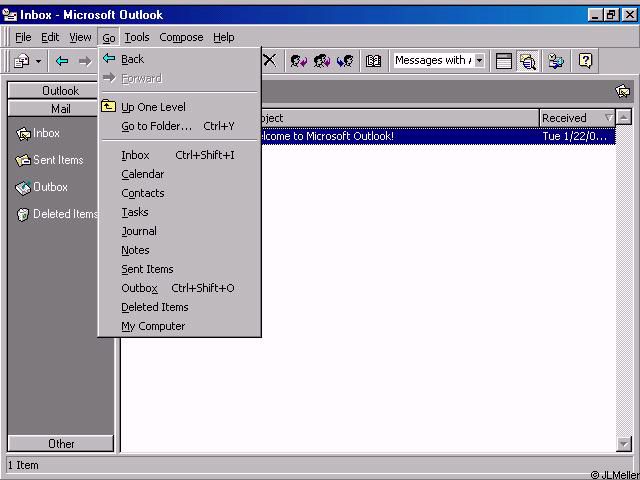Open the Compose menu
This screenshot has height=480, width=640.
pos(181,37)
